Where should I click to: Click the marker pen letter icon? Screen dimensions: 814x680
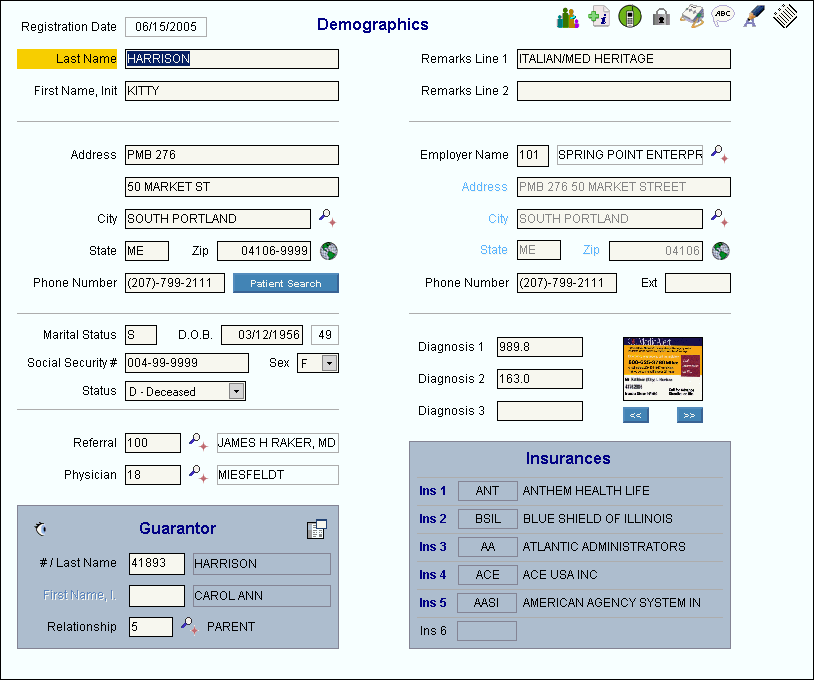pos(753,16)
